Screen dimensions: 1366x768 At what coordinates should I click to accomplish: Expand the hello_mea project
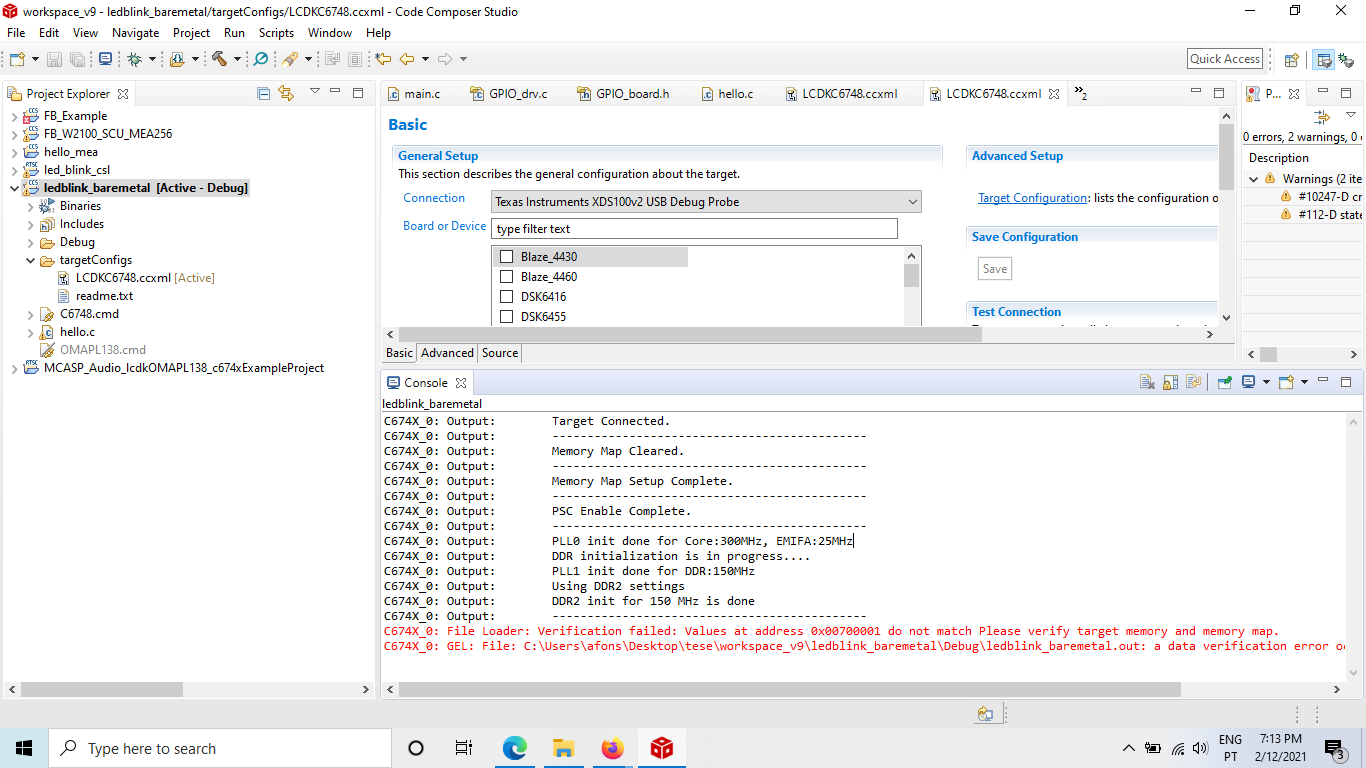(14, 152)
